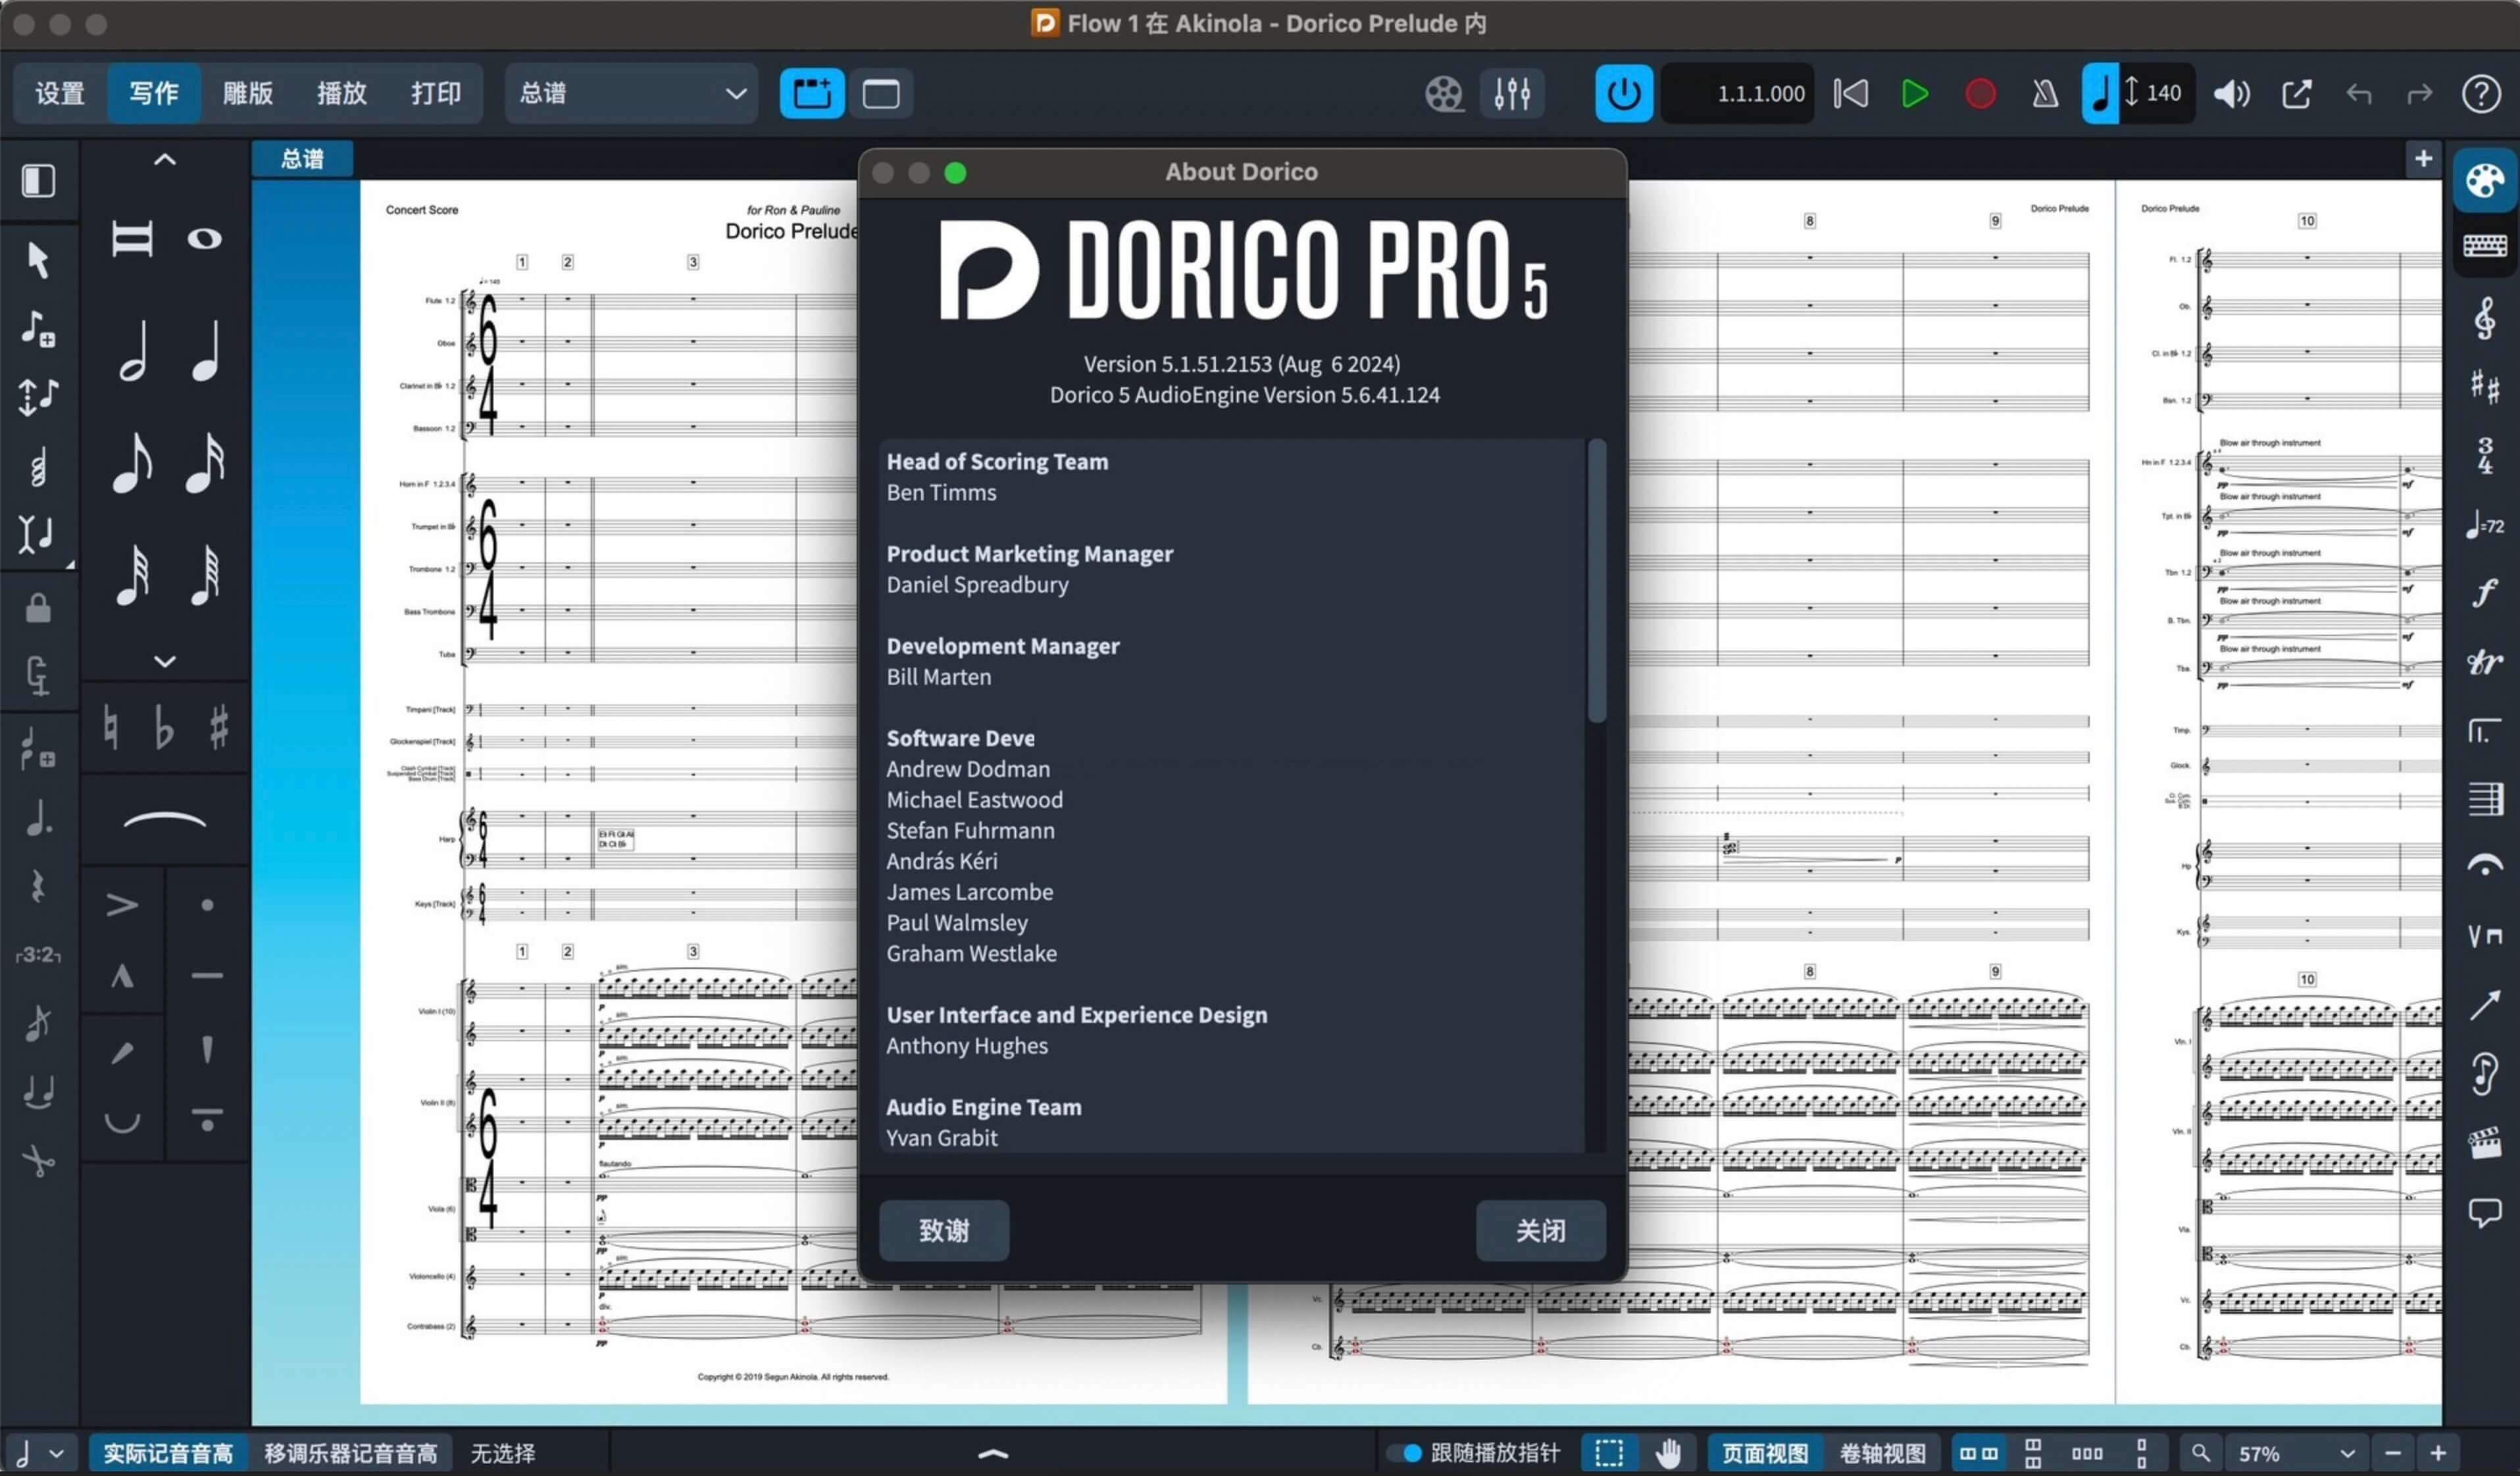Click the 致谢 credits button
Screen dimensions: 2520x1476
pos(944,1230)
